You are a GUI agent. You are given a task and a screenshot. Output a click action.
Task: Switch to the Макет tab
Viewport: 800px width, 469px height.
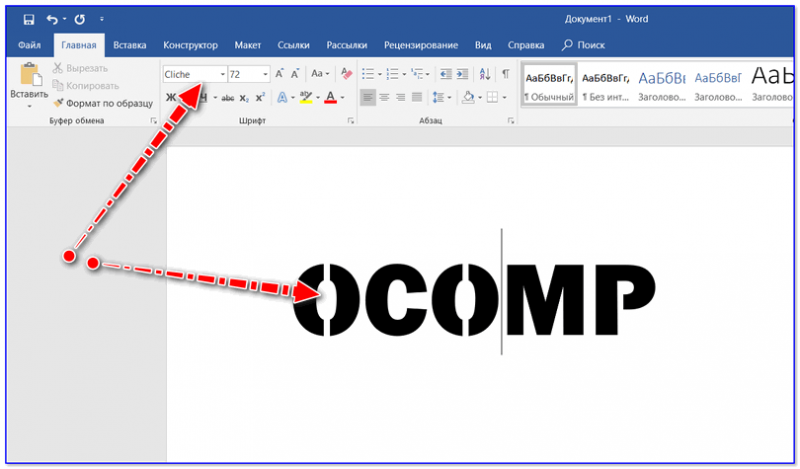(x=247, y=45)
